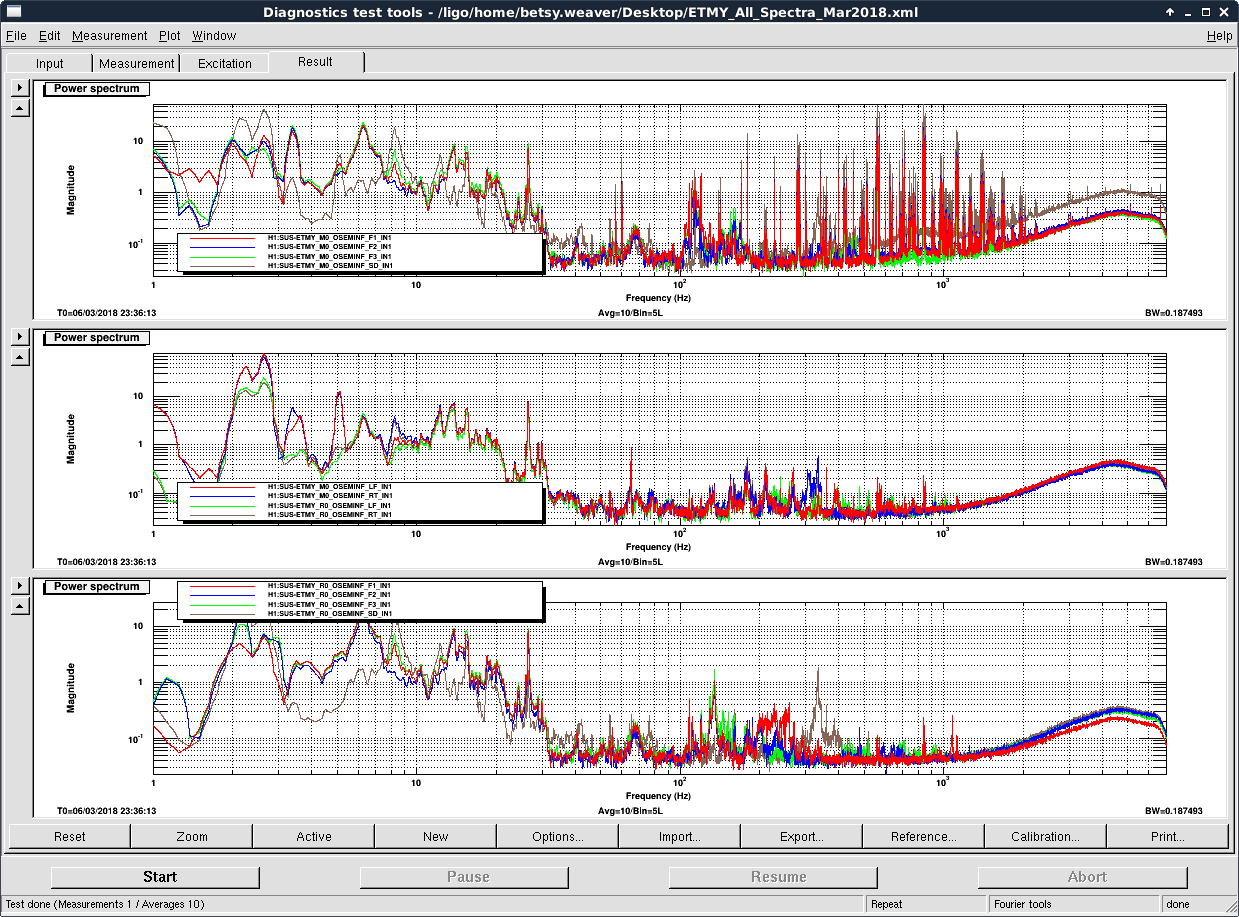This screenshot has height=917, width=1239.
Task: Select legend entry H1:SUS-ETMY_R0_OSEMINF_F1_IN1
Action: [x=329, y=585]
